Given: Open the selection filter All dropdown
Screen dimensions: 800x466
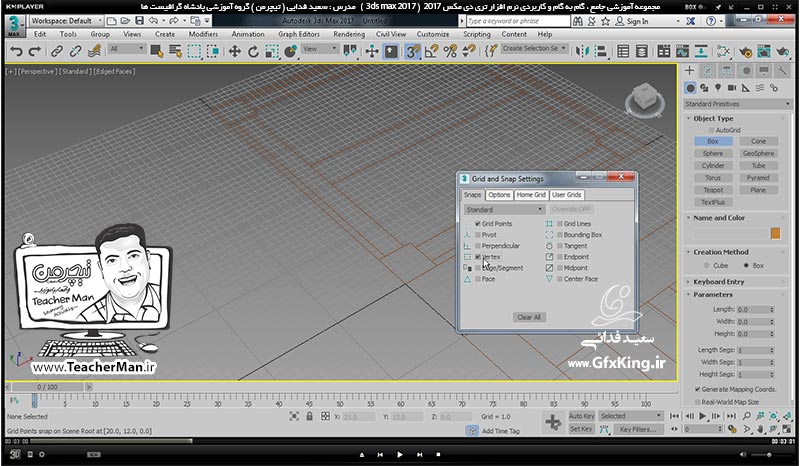Looking at the screenshot, I should (x=127, y=49).
